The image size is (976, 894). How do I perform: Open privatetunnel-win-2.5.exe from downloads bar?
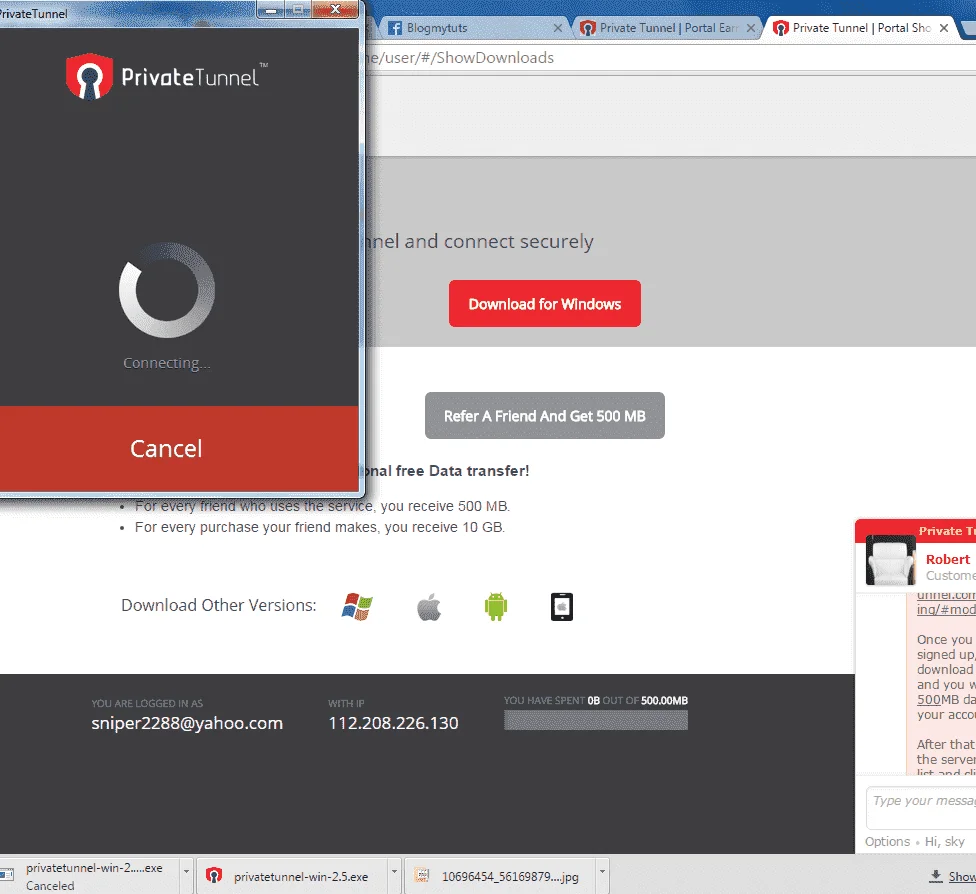[291, 876]
